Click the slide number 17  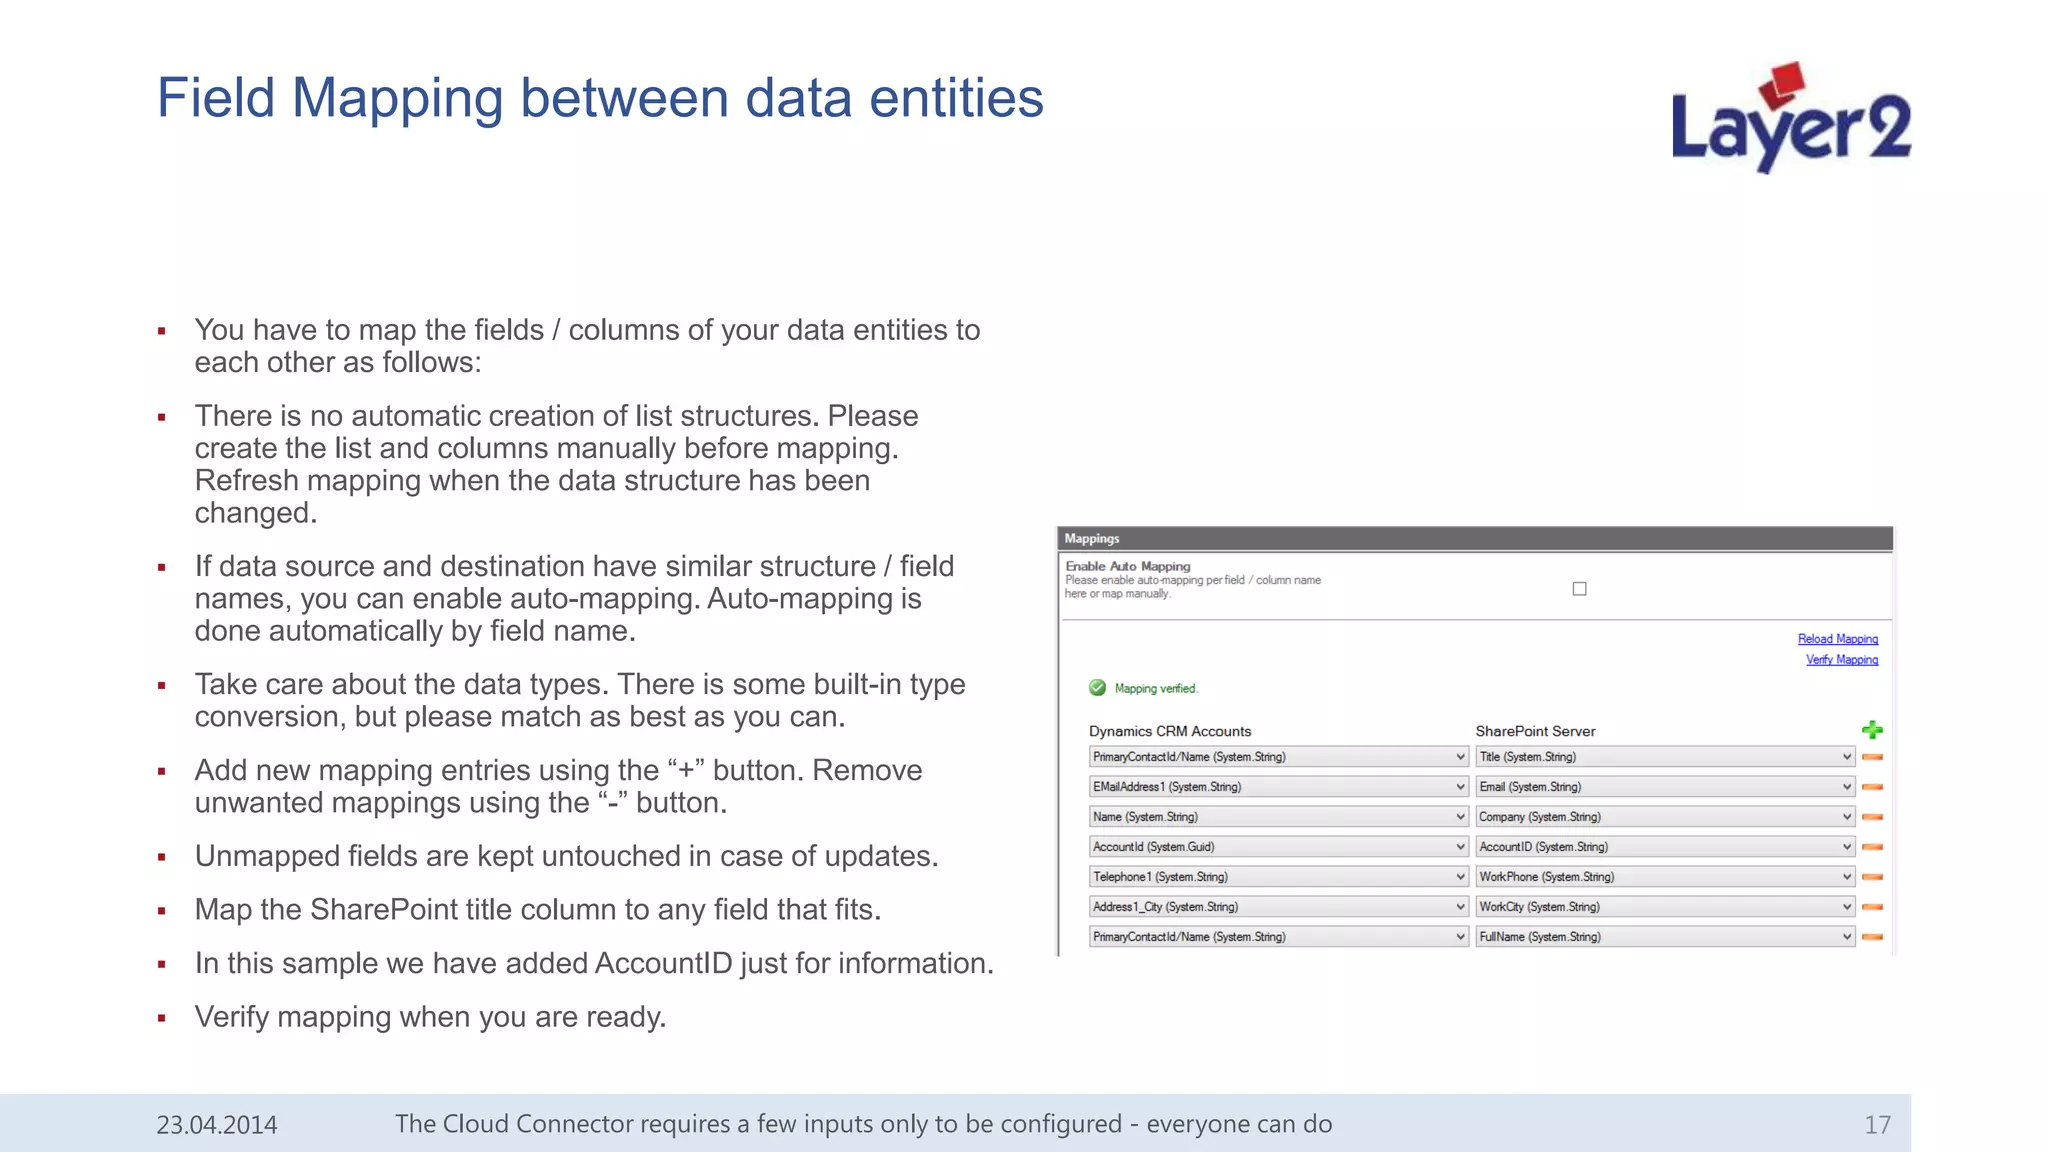[x=1877, y=1125]
